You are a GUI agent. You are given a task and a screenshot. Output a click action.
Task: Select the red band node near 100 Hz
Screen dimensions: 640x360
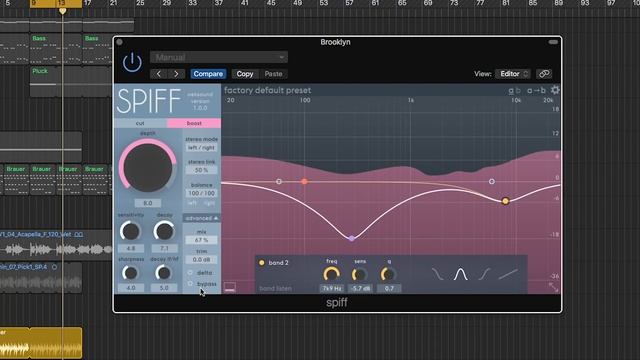(x=304, y=181)
